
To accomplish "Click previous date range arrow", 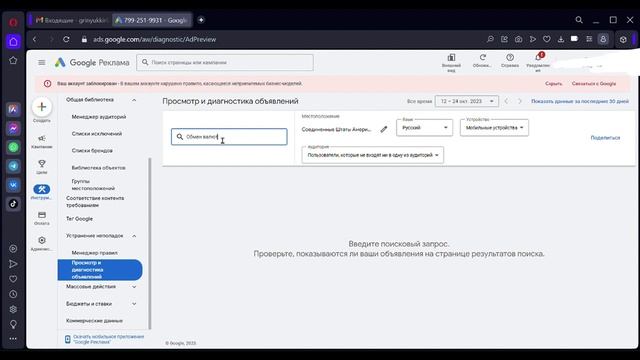I will 506,101.
